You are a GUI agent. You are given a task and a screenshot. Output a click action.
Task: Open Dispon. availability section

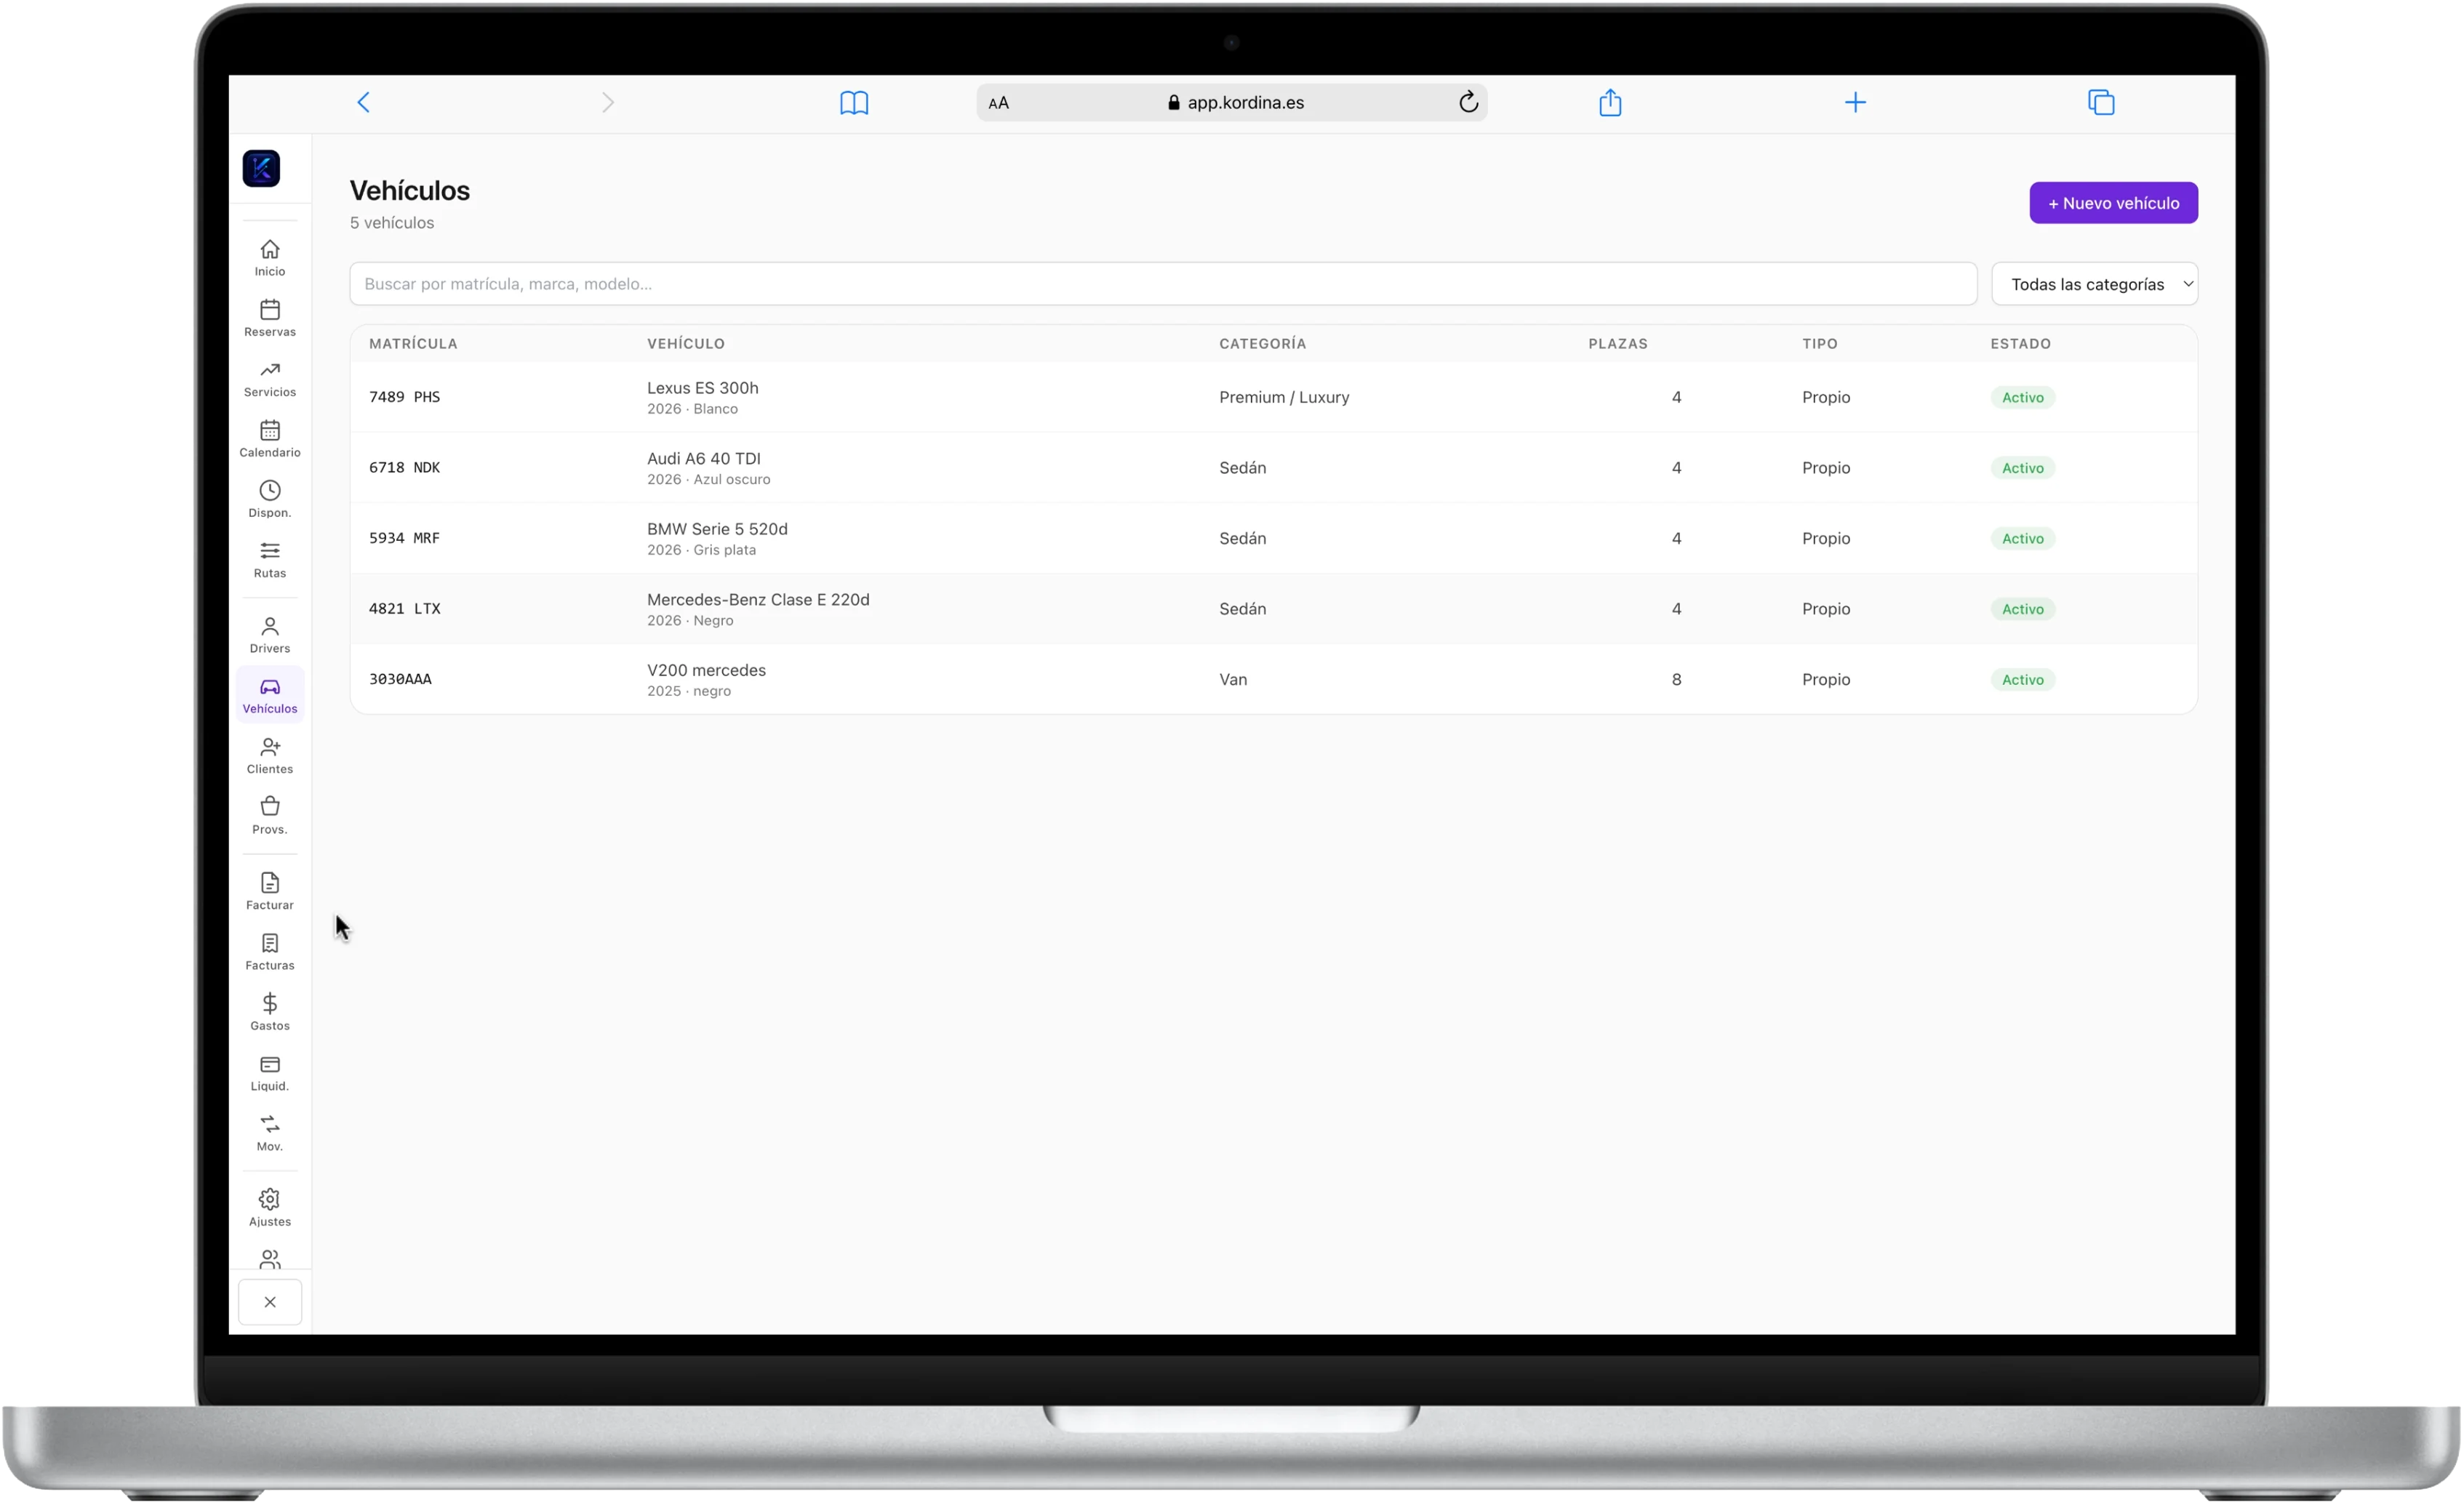point(270,499)
